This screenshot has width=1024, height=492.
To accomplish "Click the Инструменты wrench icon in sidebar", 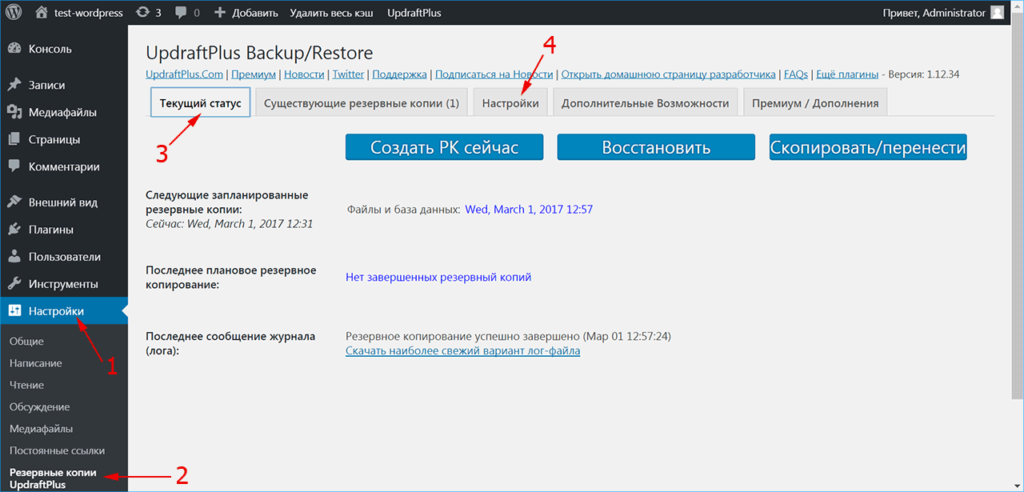I will tap(14, 284).
